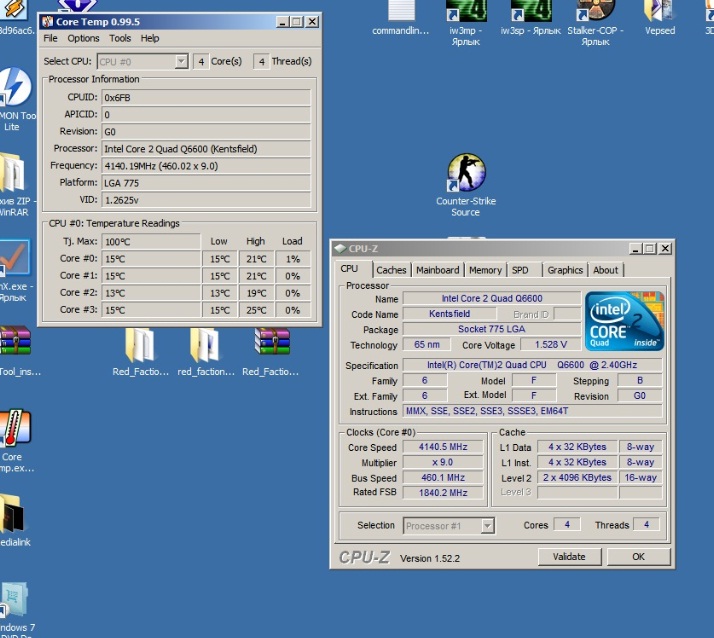Select the CPU tab in CPU-Z

(x=349, y=269)
